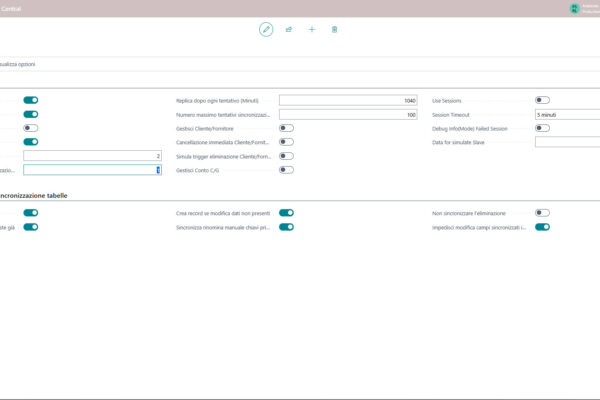600x400 pixels.
Task: Click the plus New record icon
Action: pos(312,29)
